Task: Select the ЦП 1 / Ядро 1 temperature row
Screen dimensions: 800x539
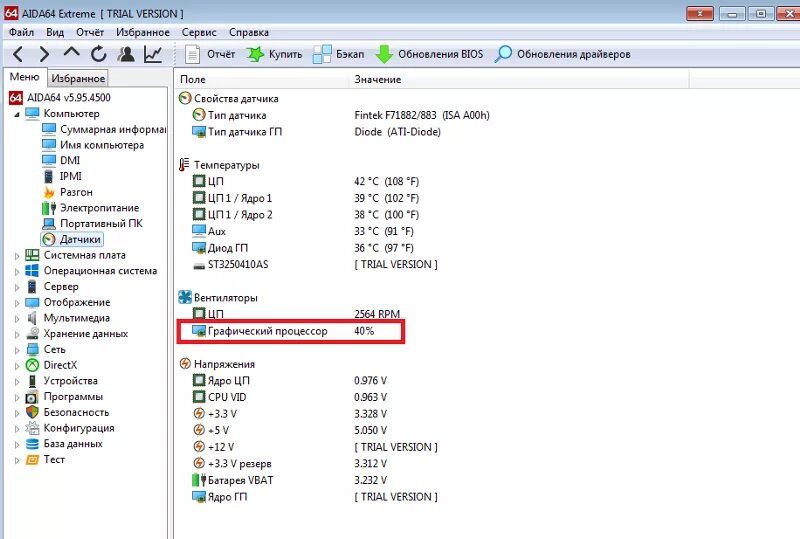Action: coord(306,198)
